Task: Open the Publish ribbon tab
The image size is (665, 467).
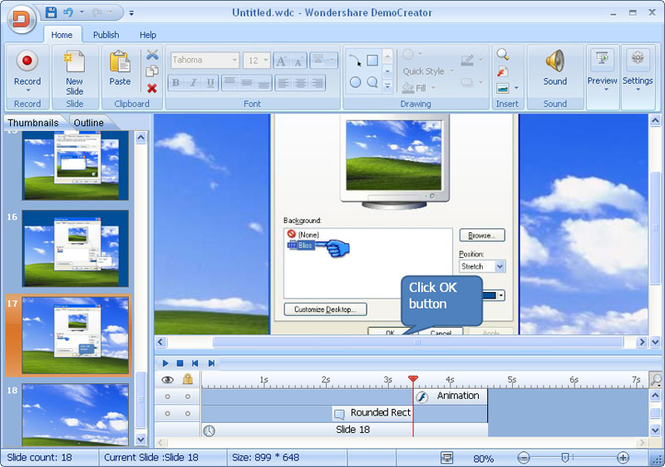Action: point(106,35)
